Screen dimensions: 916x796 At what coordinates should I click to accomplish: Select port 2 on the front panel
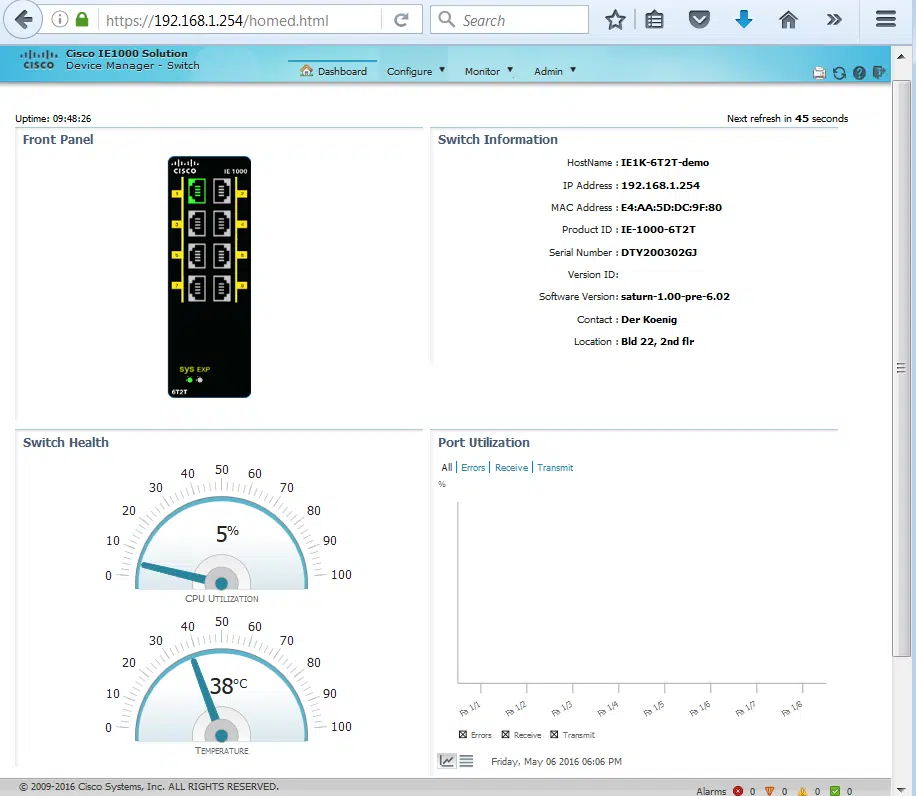(221, 191)
